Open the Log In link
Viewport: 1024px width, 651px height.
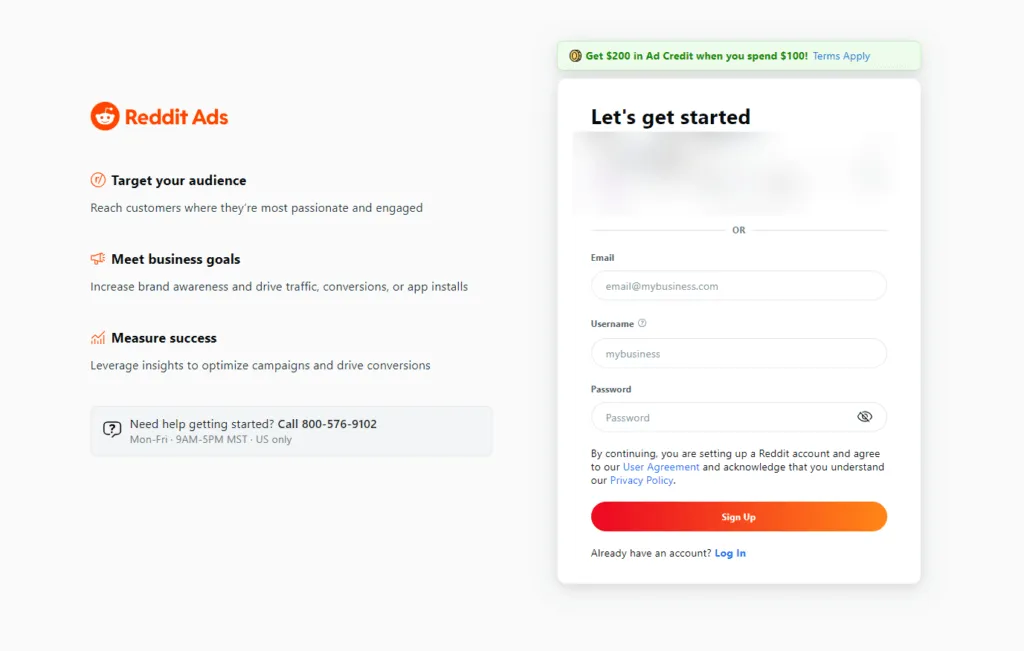pyautogui.click(x=730, y=552)
